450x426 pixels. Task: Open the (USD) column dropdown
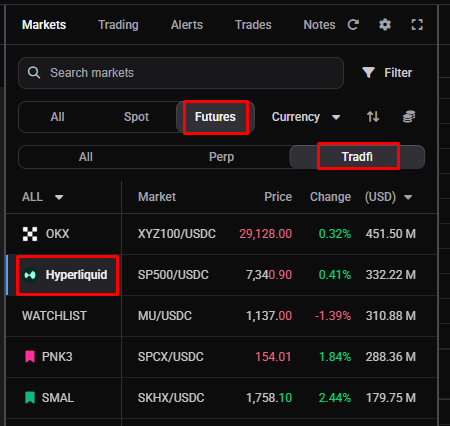389,197
